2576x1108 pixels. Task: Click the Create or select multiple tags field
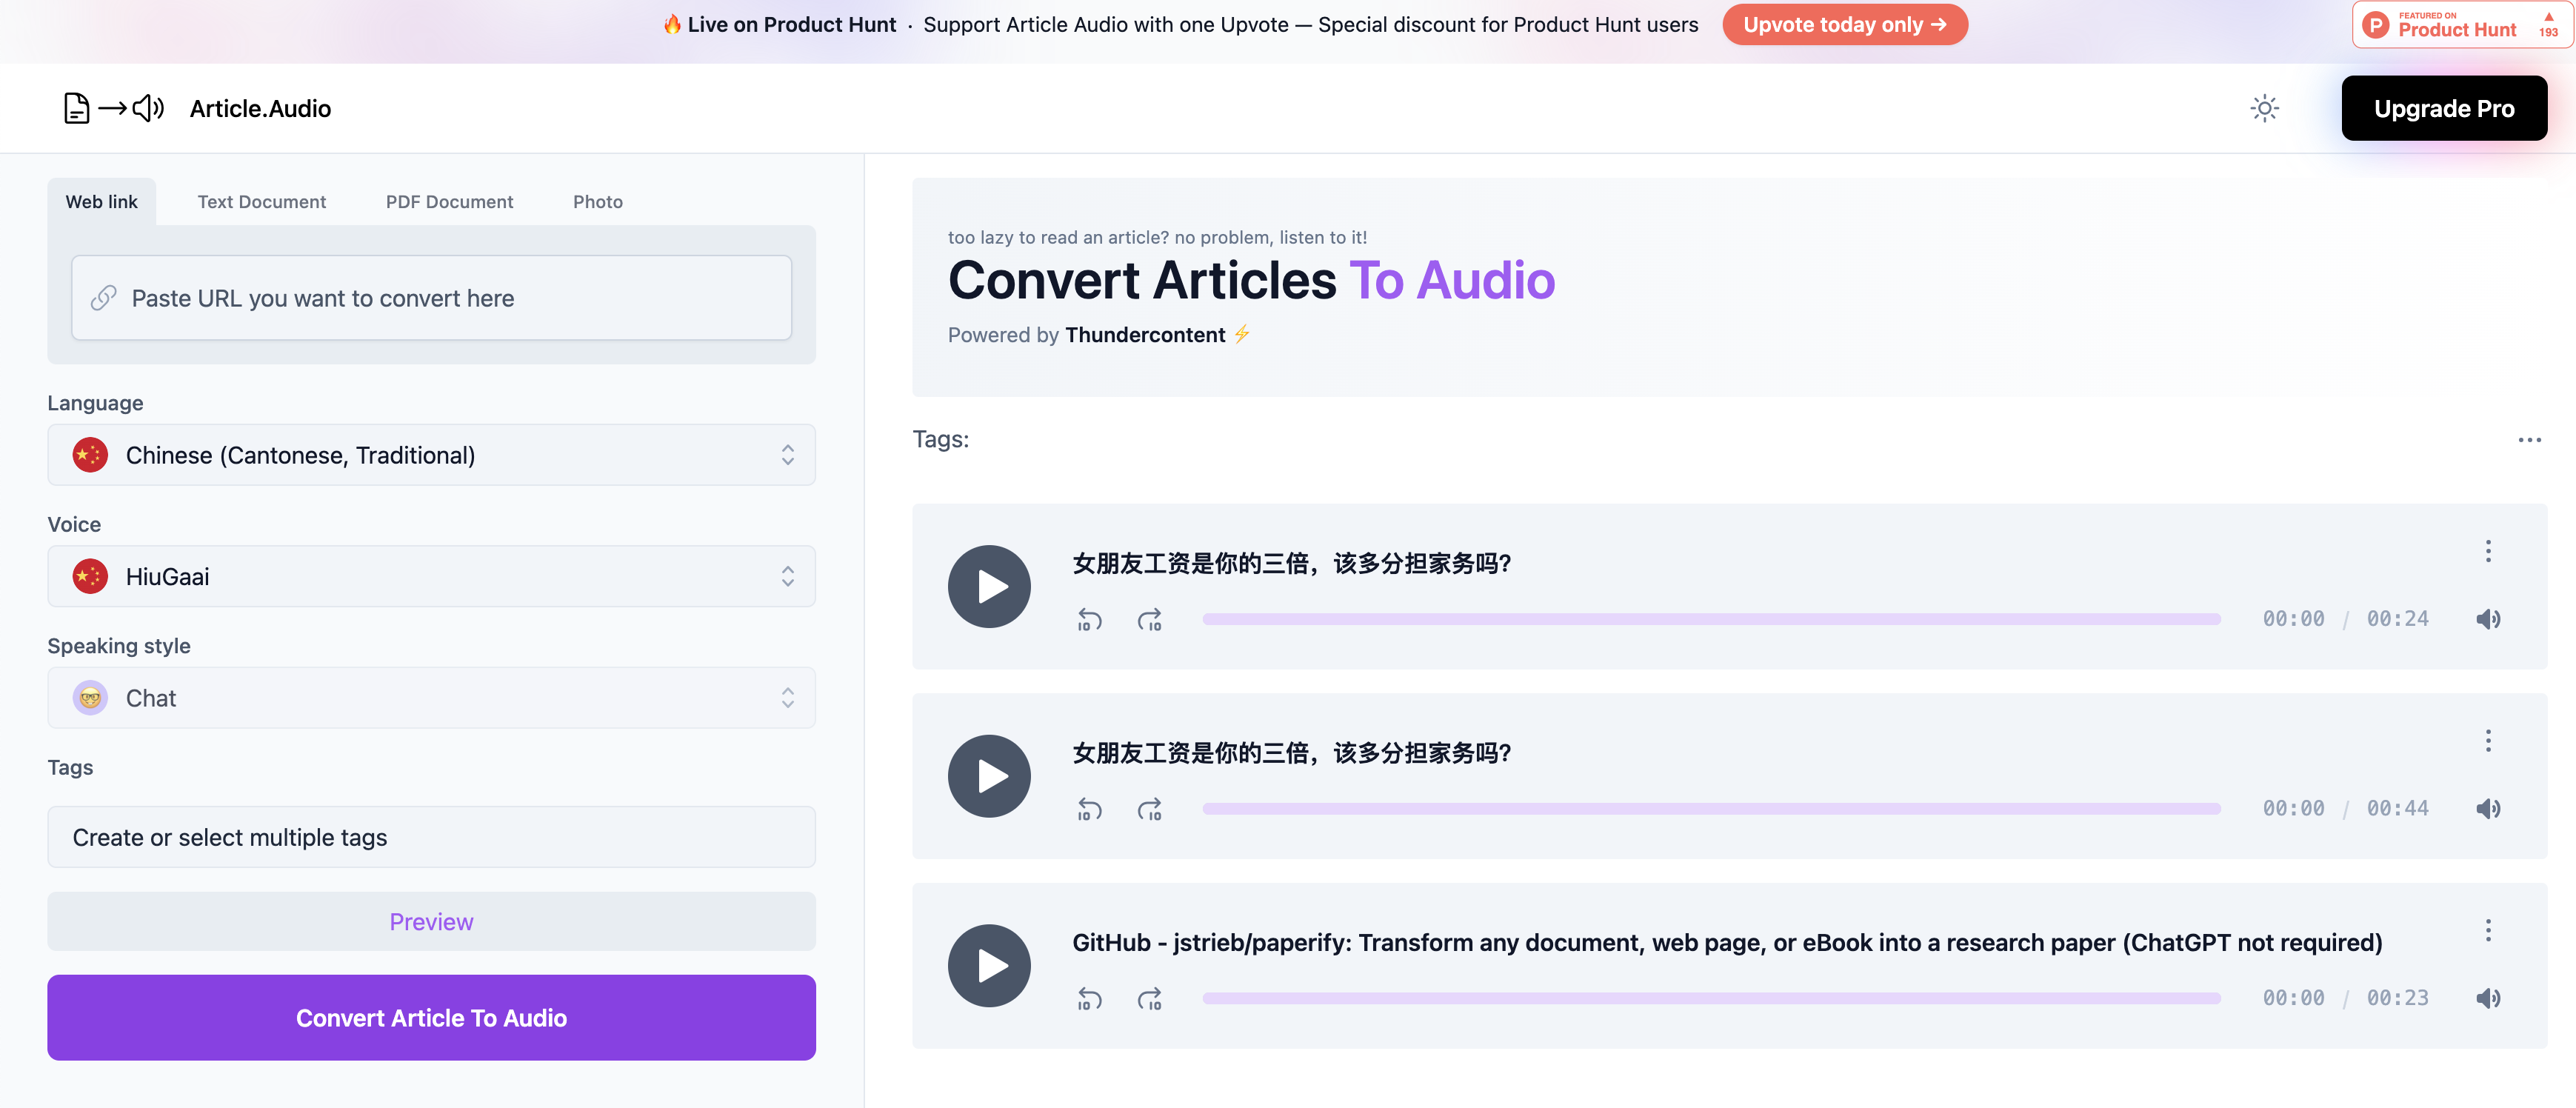pyautogui.click(x=431, y=837)
